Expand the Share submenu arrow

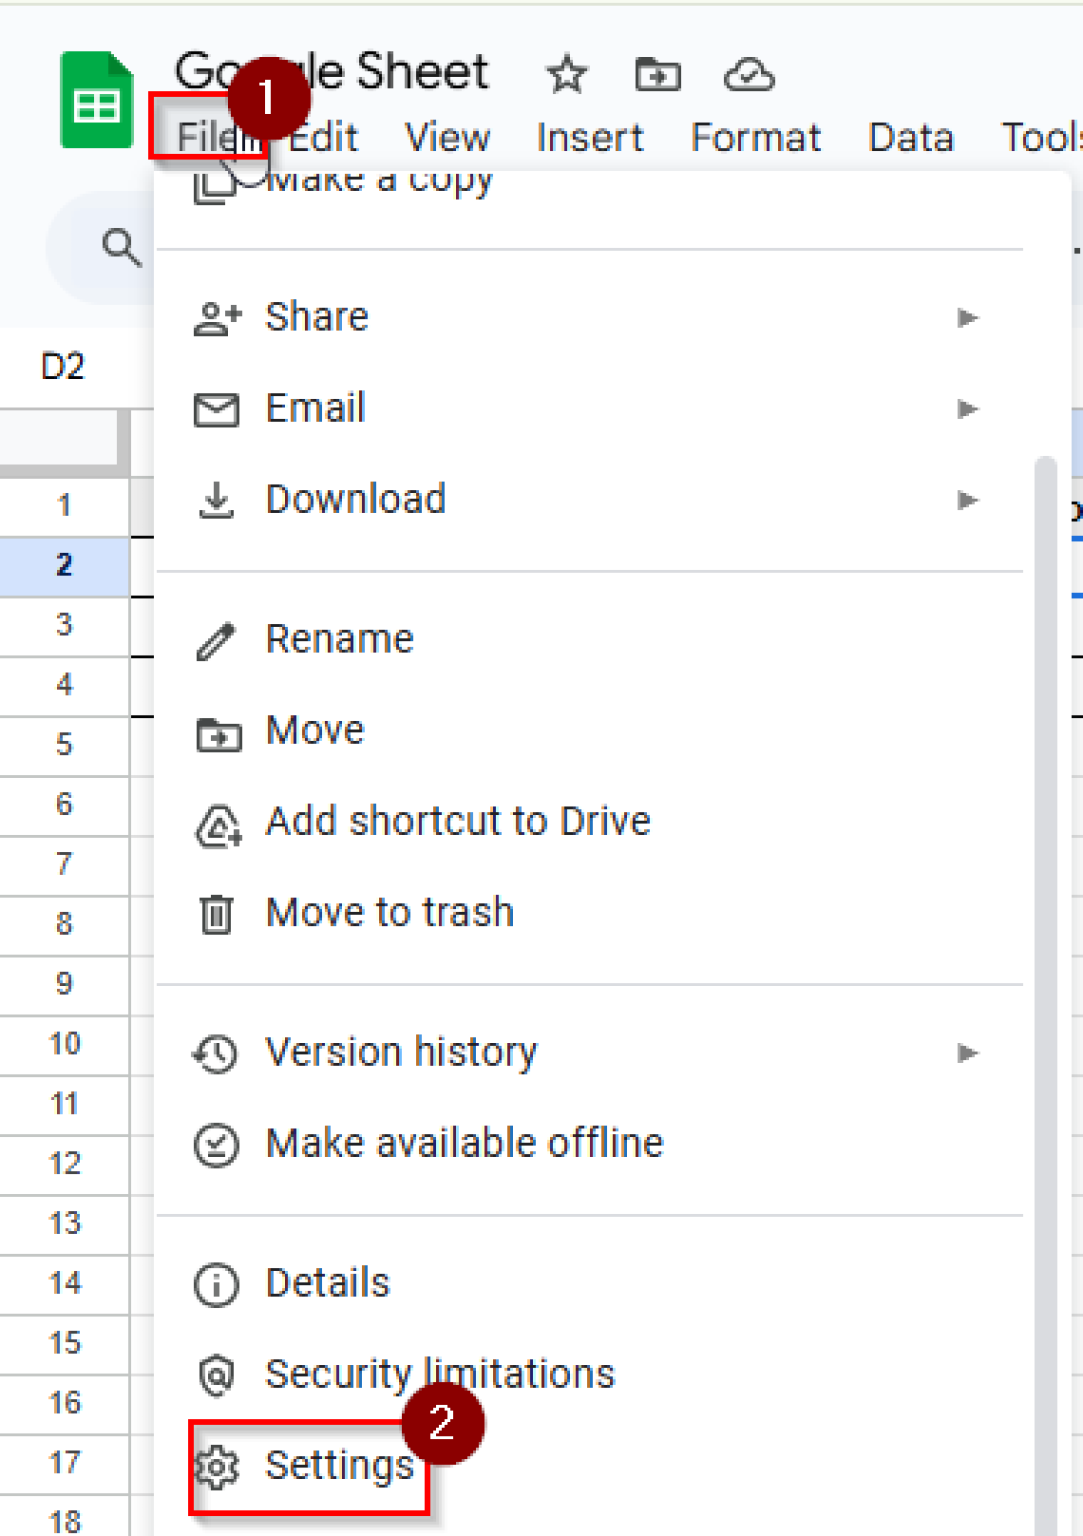click(x=966, y=317)
